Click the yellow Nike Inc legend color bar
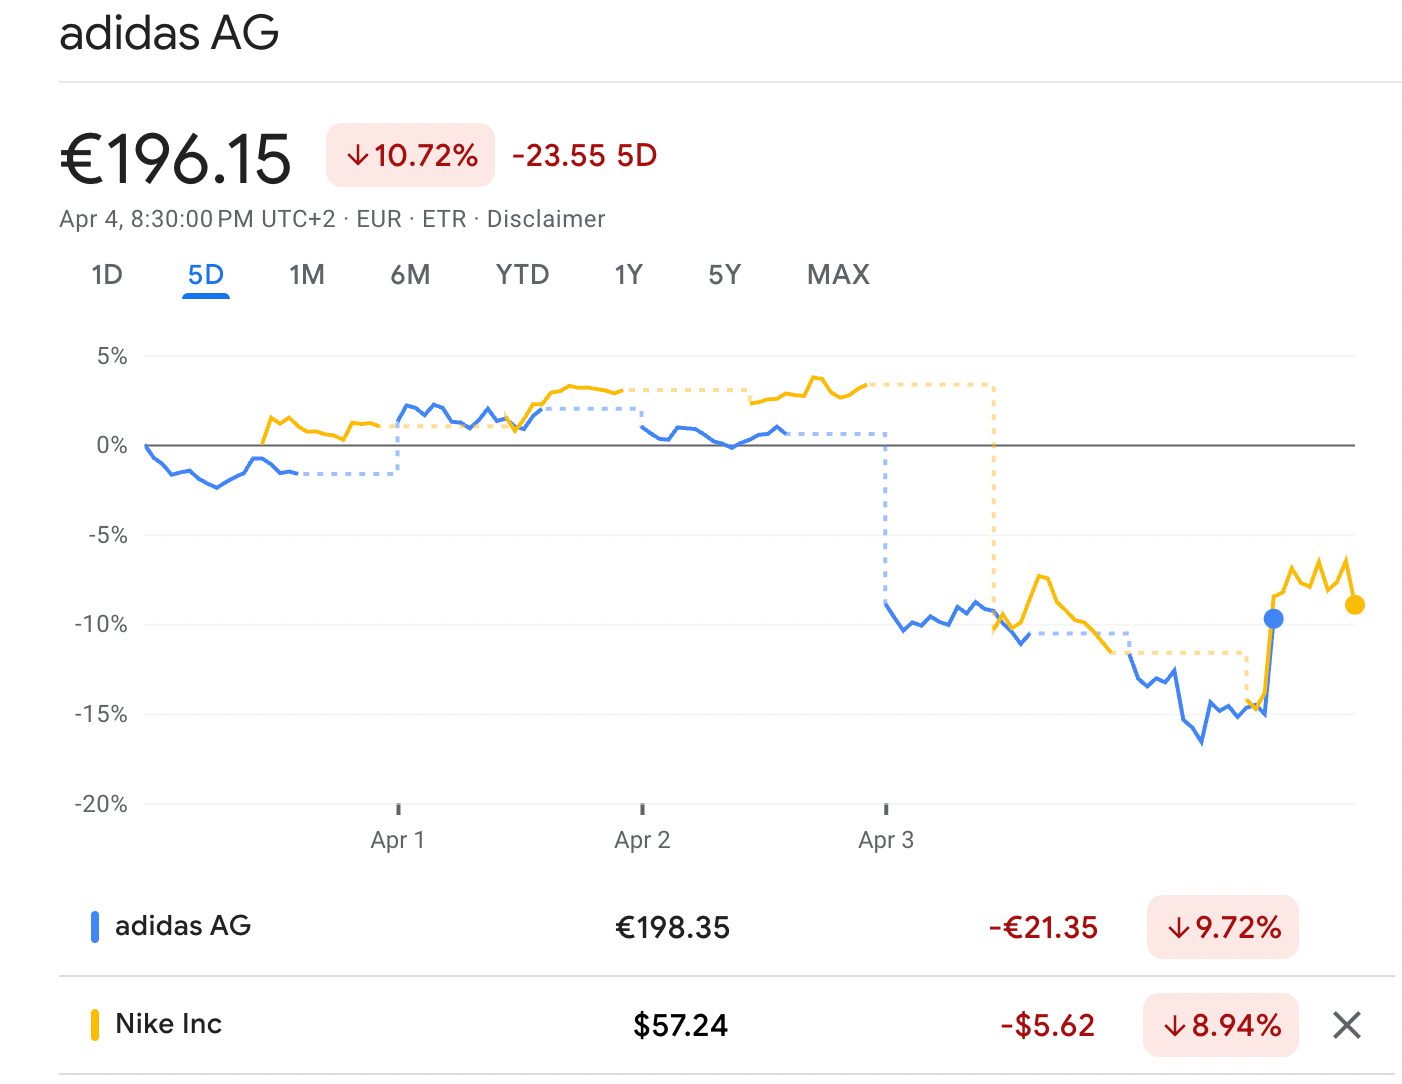The image size is (1402, 1084). (x=95, y=1025)
